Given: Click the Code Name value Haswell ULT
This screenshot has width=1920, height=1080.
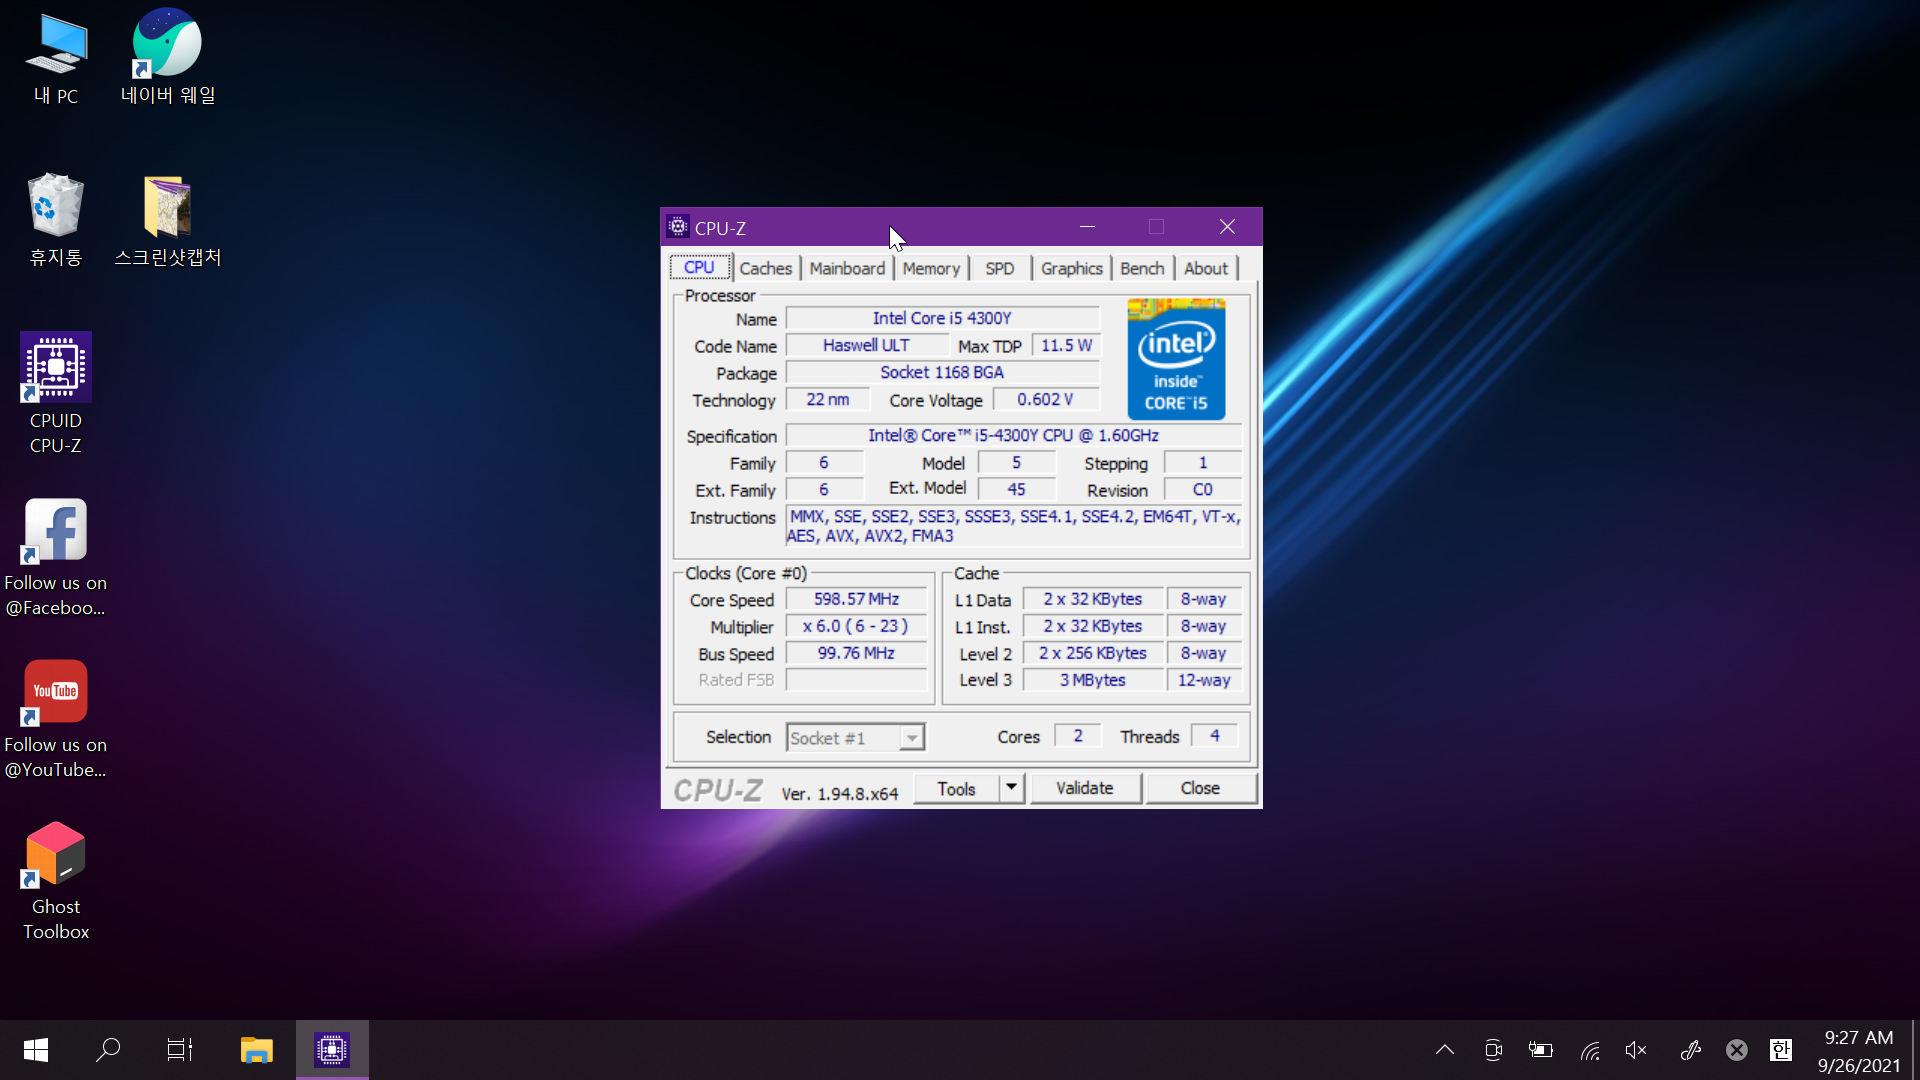Looking at the screenshot, I should point(866,345).
